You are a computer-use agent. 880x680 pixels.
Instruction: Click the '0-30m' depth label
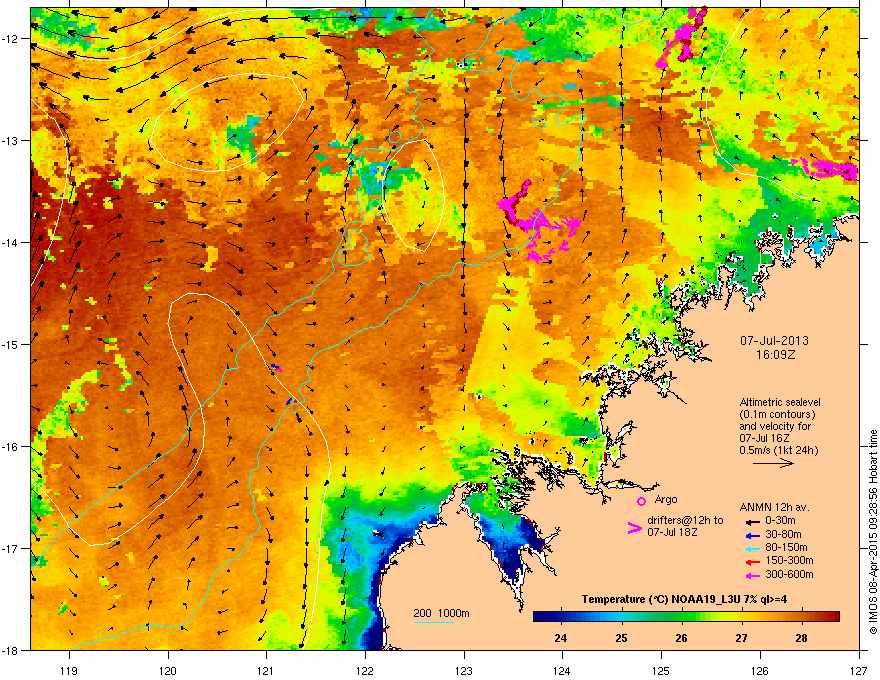pos(780,521)
